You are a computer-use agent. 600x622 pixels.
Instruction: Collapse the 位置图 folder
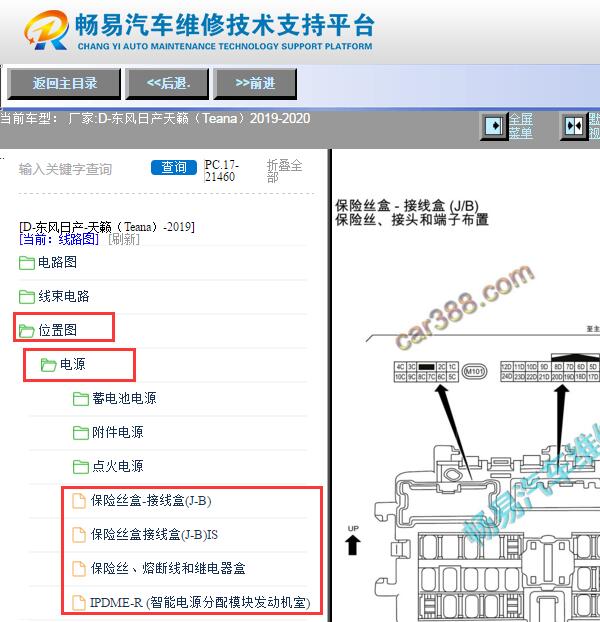(57, 330)
